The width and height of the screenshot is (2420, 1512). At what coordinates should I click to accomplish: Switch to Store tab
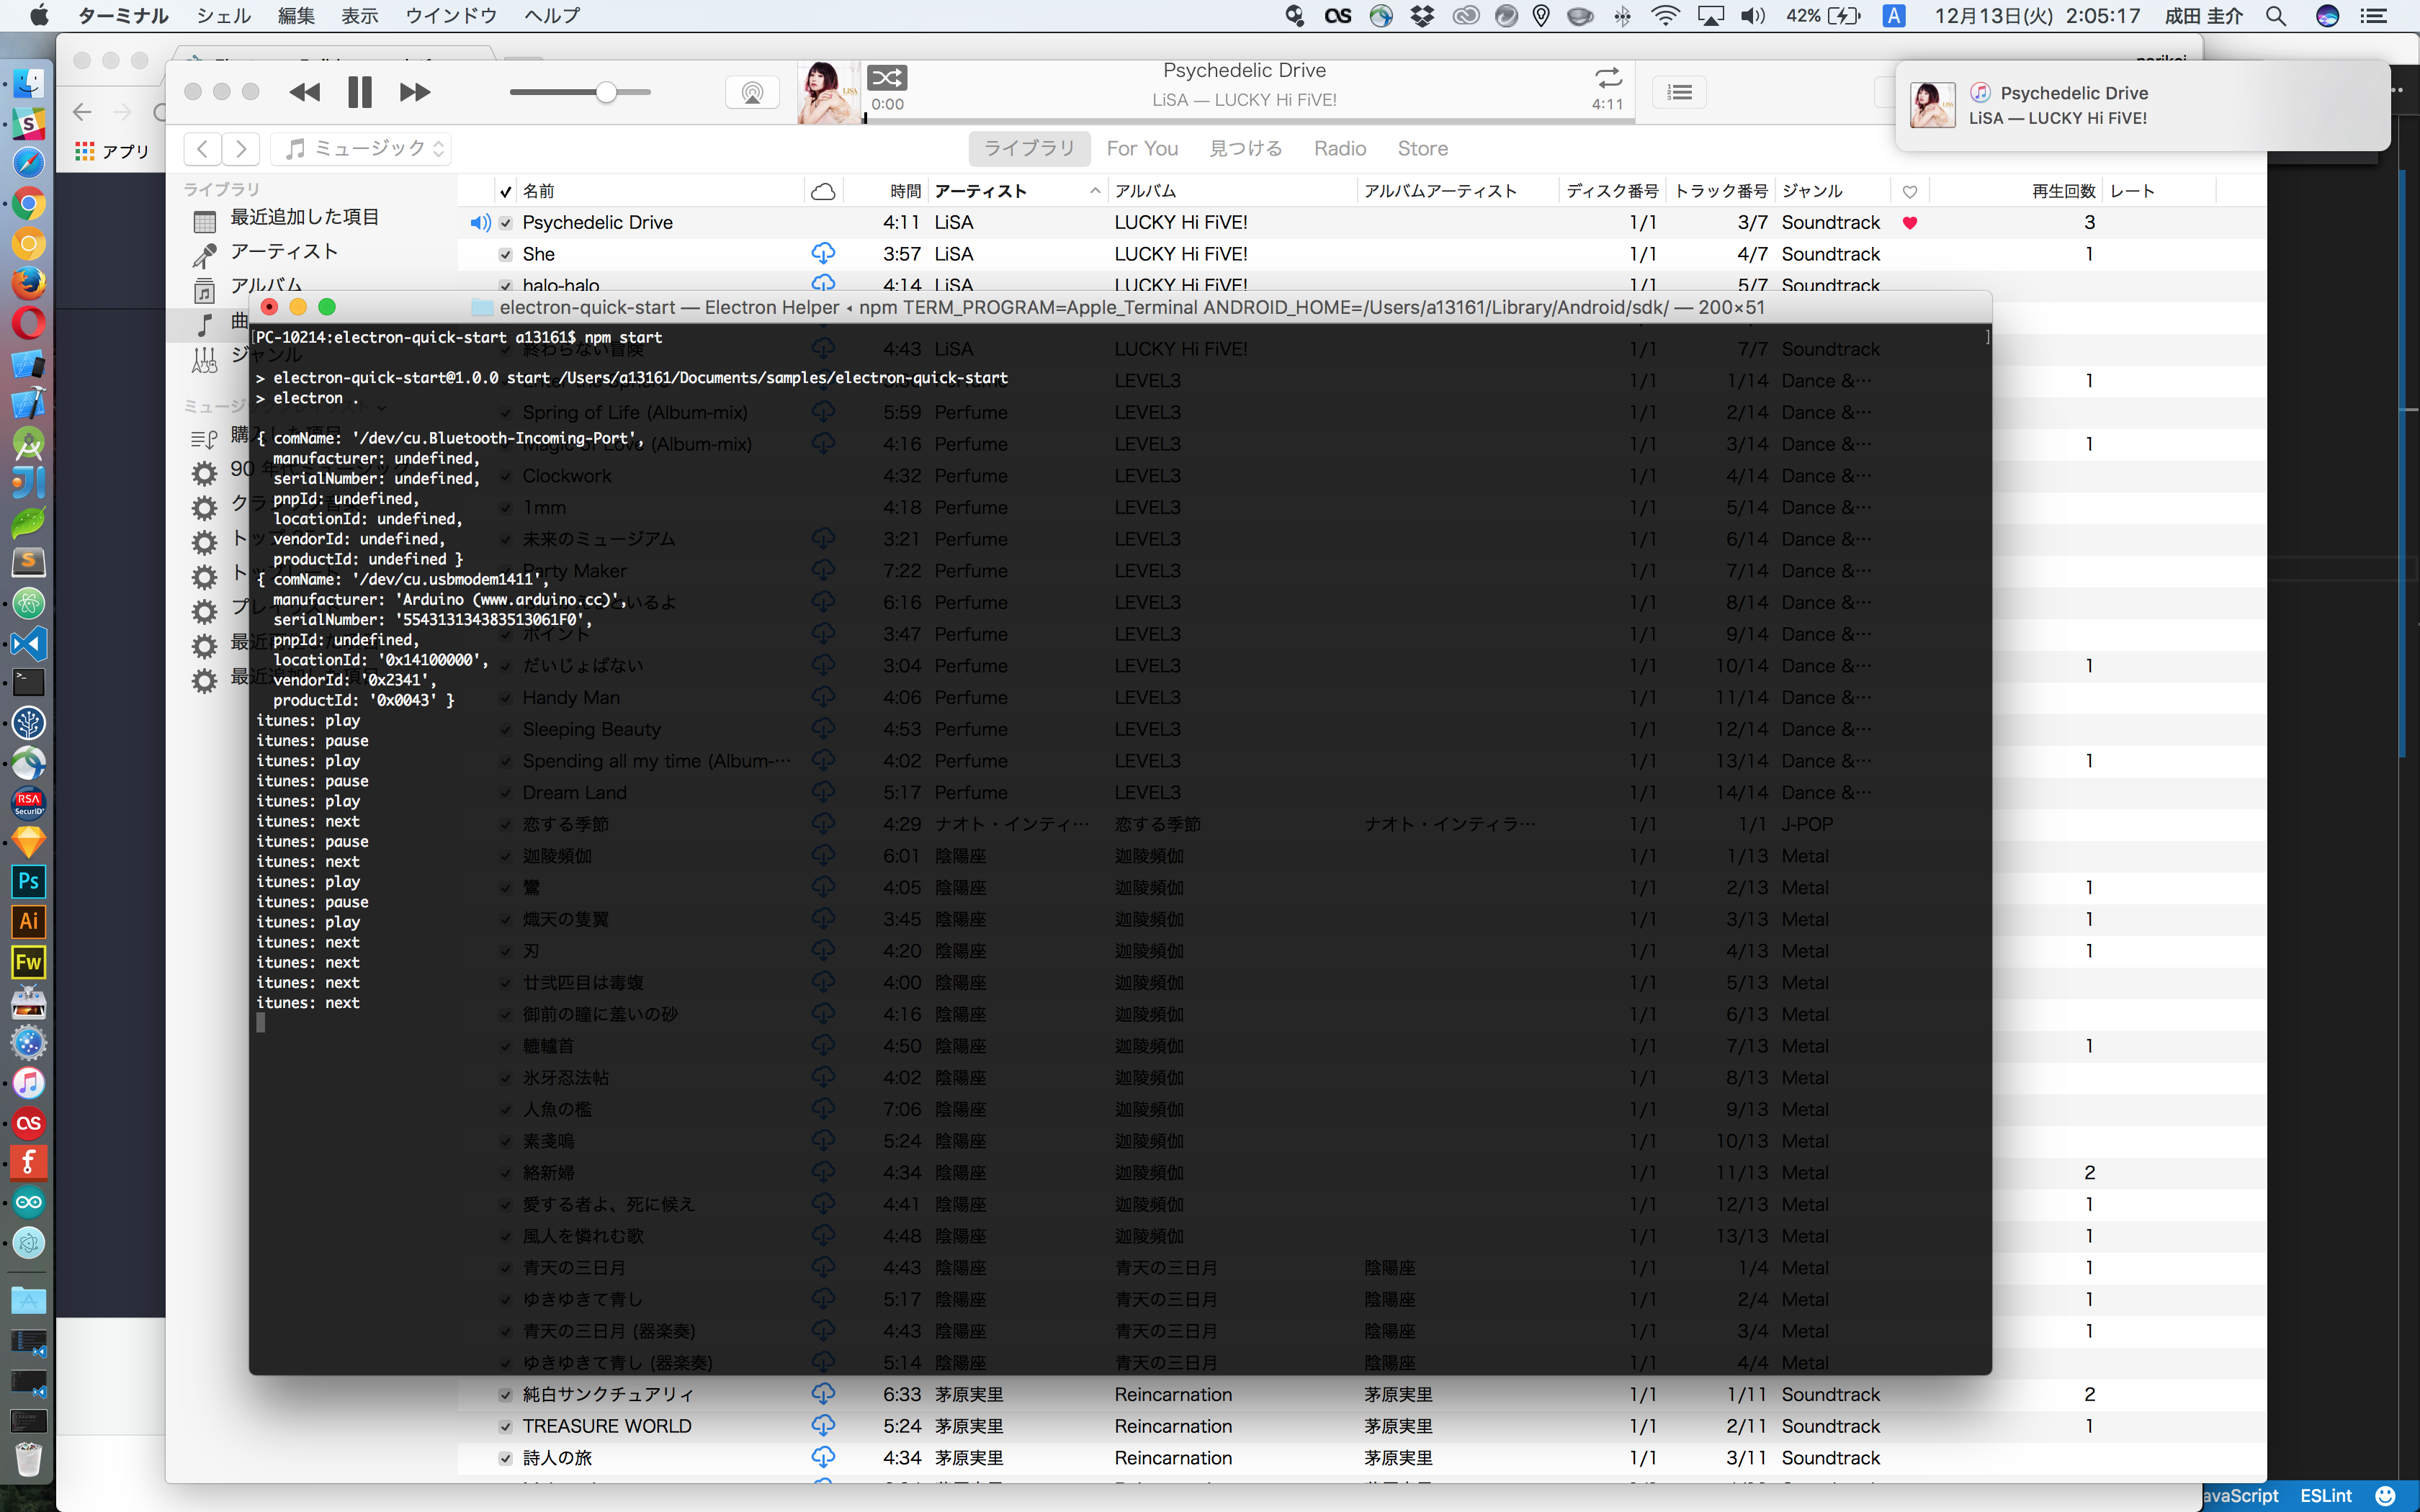(x=1422, y=148)
